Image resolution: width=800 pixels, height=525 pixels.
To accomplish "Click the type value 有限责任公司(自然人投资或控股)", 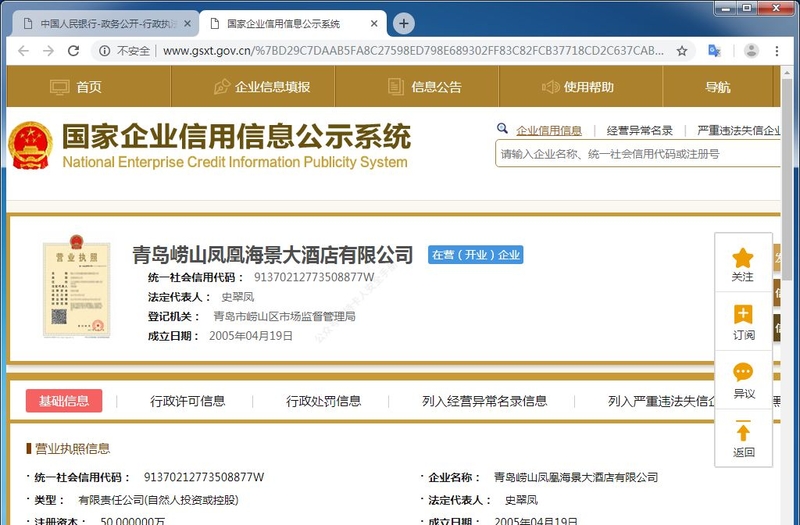I will [x=158, y=500].
